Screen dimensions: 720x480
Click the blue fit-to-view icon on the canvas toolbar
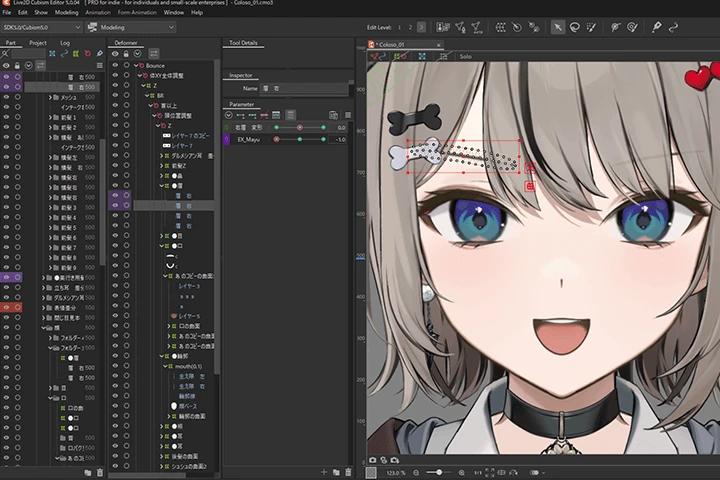coord(422,56)
